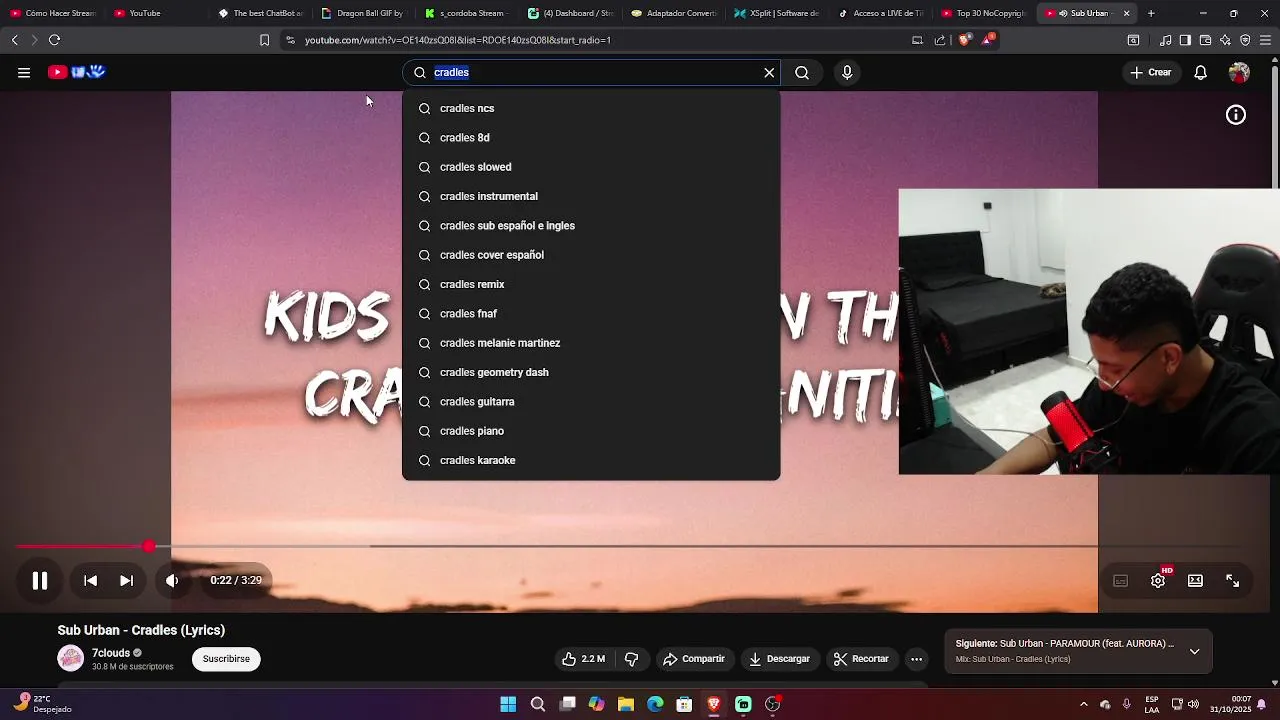This screenshot has height=720, width=1280.
Task: Toggle video subtitles
Action: (1121, 581)
